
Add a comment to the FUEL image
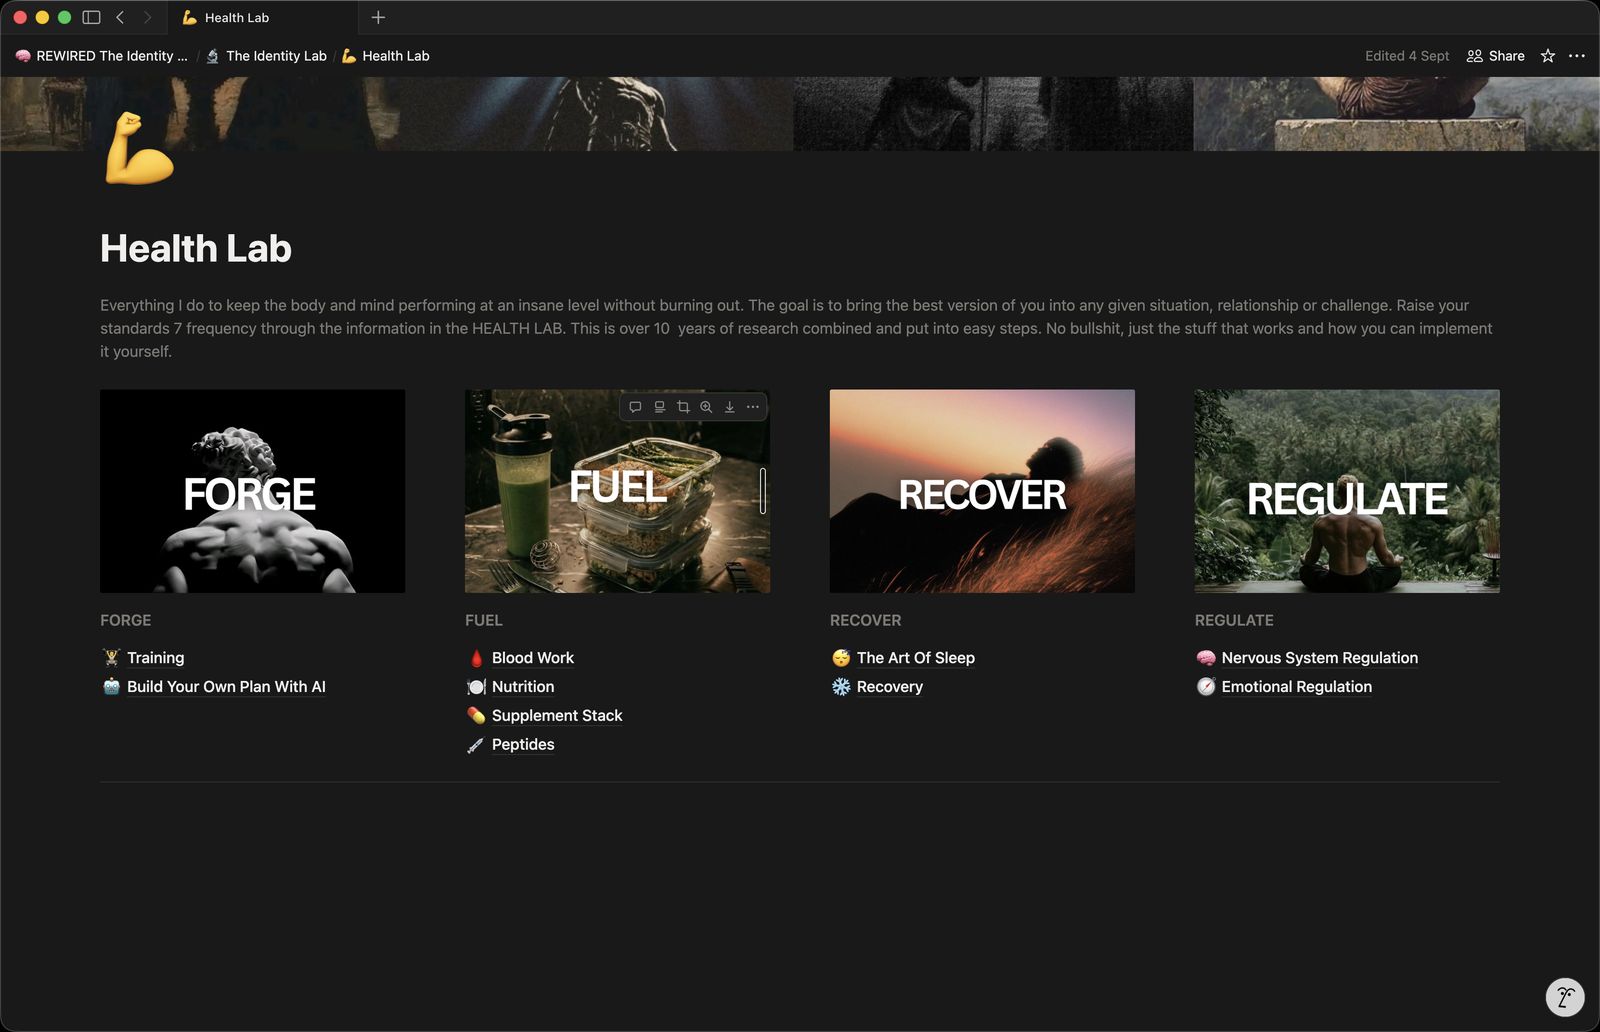(635, 407)
